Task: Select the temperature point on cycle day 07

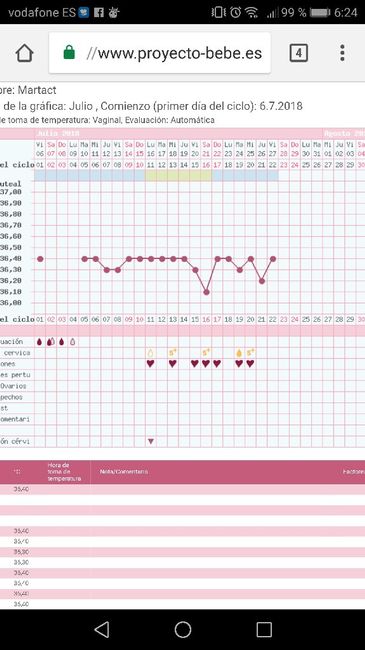Action: click(107, 270)
